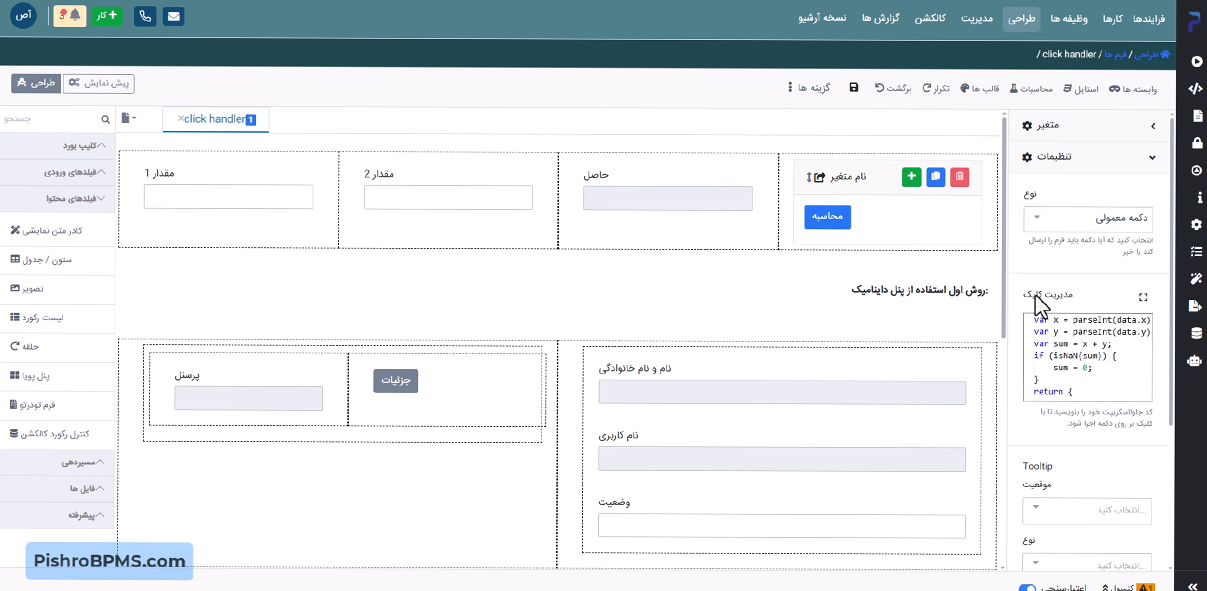
Task: Click the P logo at top right
Action: tap(1194, 22)
